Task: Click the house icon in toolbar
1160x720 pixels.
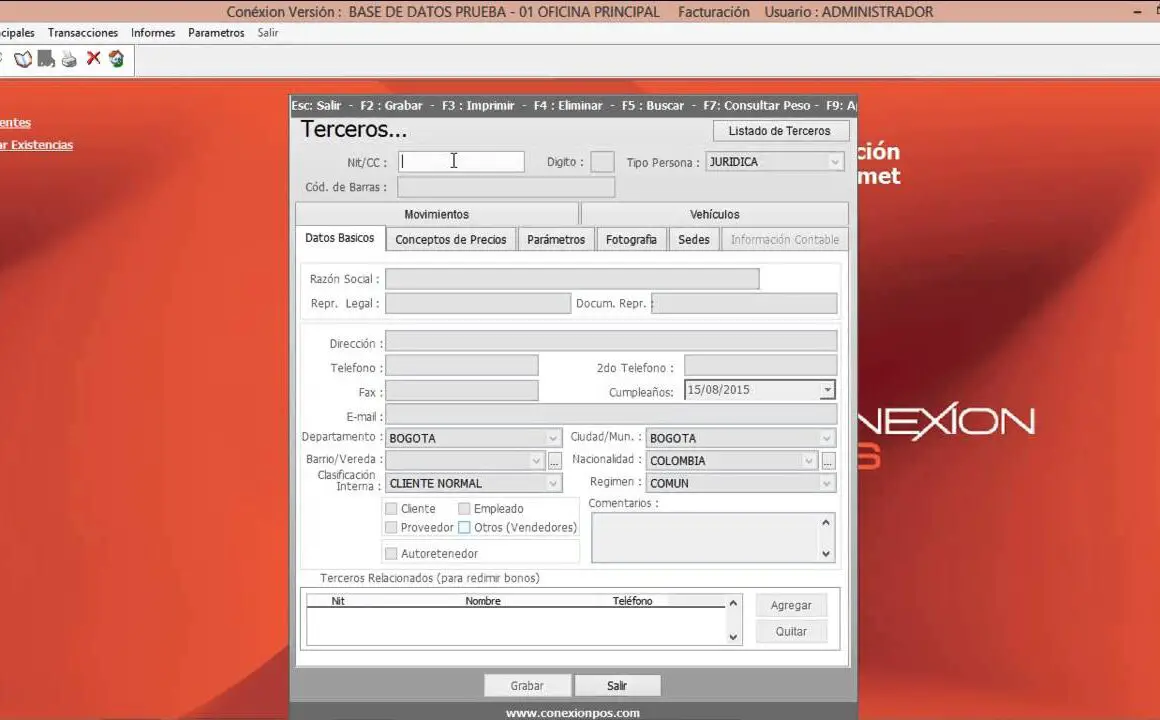Action: [116, 59]
